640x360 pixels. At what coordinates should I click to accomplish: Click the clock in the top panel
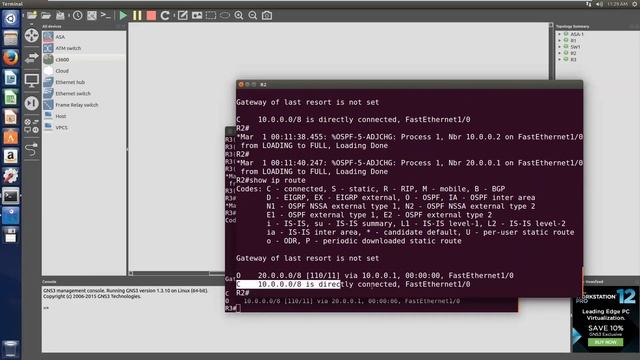617,4
